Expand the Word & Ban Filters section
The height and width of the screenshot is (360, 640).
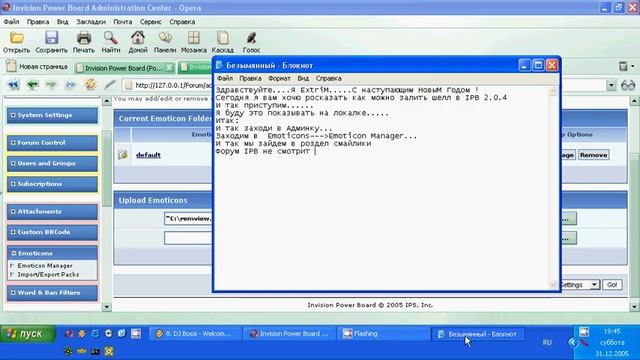pyautogui.click(x=52, y=293)
